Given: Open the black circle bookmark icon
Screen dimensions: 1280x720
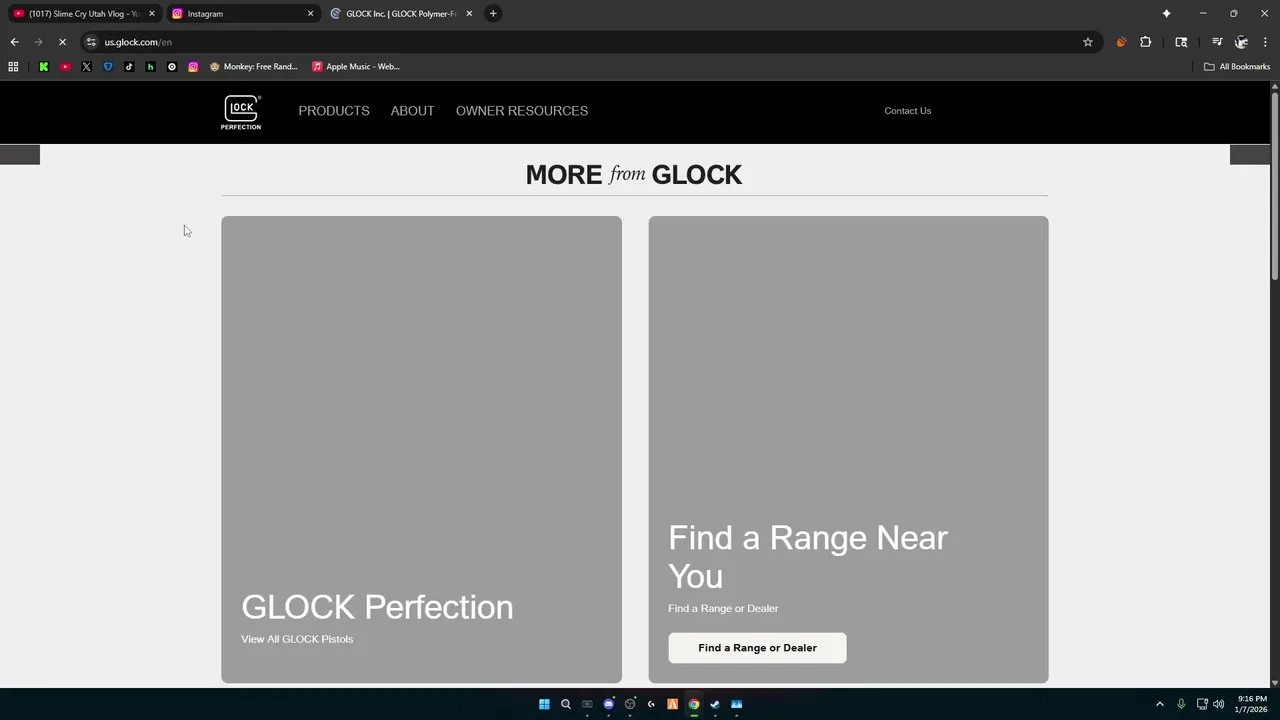Looking at the screenshot, I should [172, 67].
